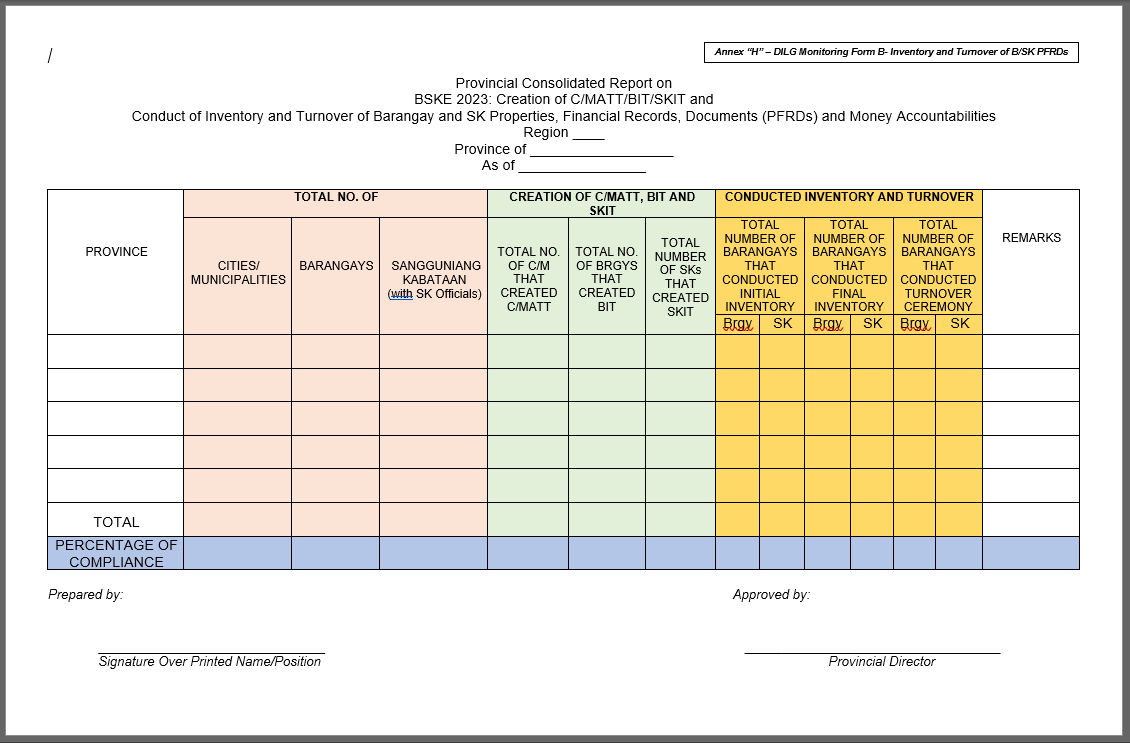Click the Region blank line

tap(587, 132)
